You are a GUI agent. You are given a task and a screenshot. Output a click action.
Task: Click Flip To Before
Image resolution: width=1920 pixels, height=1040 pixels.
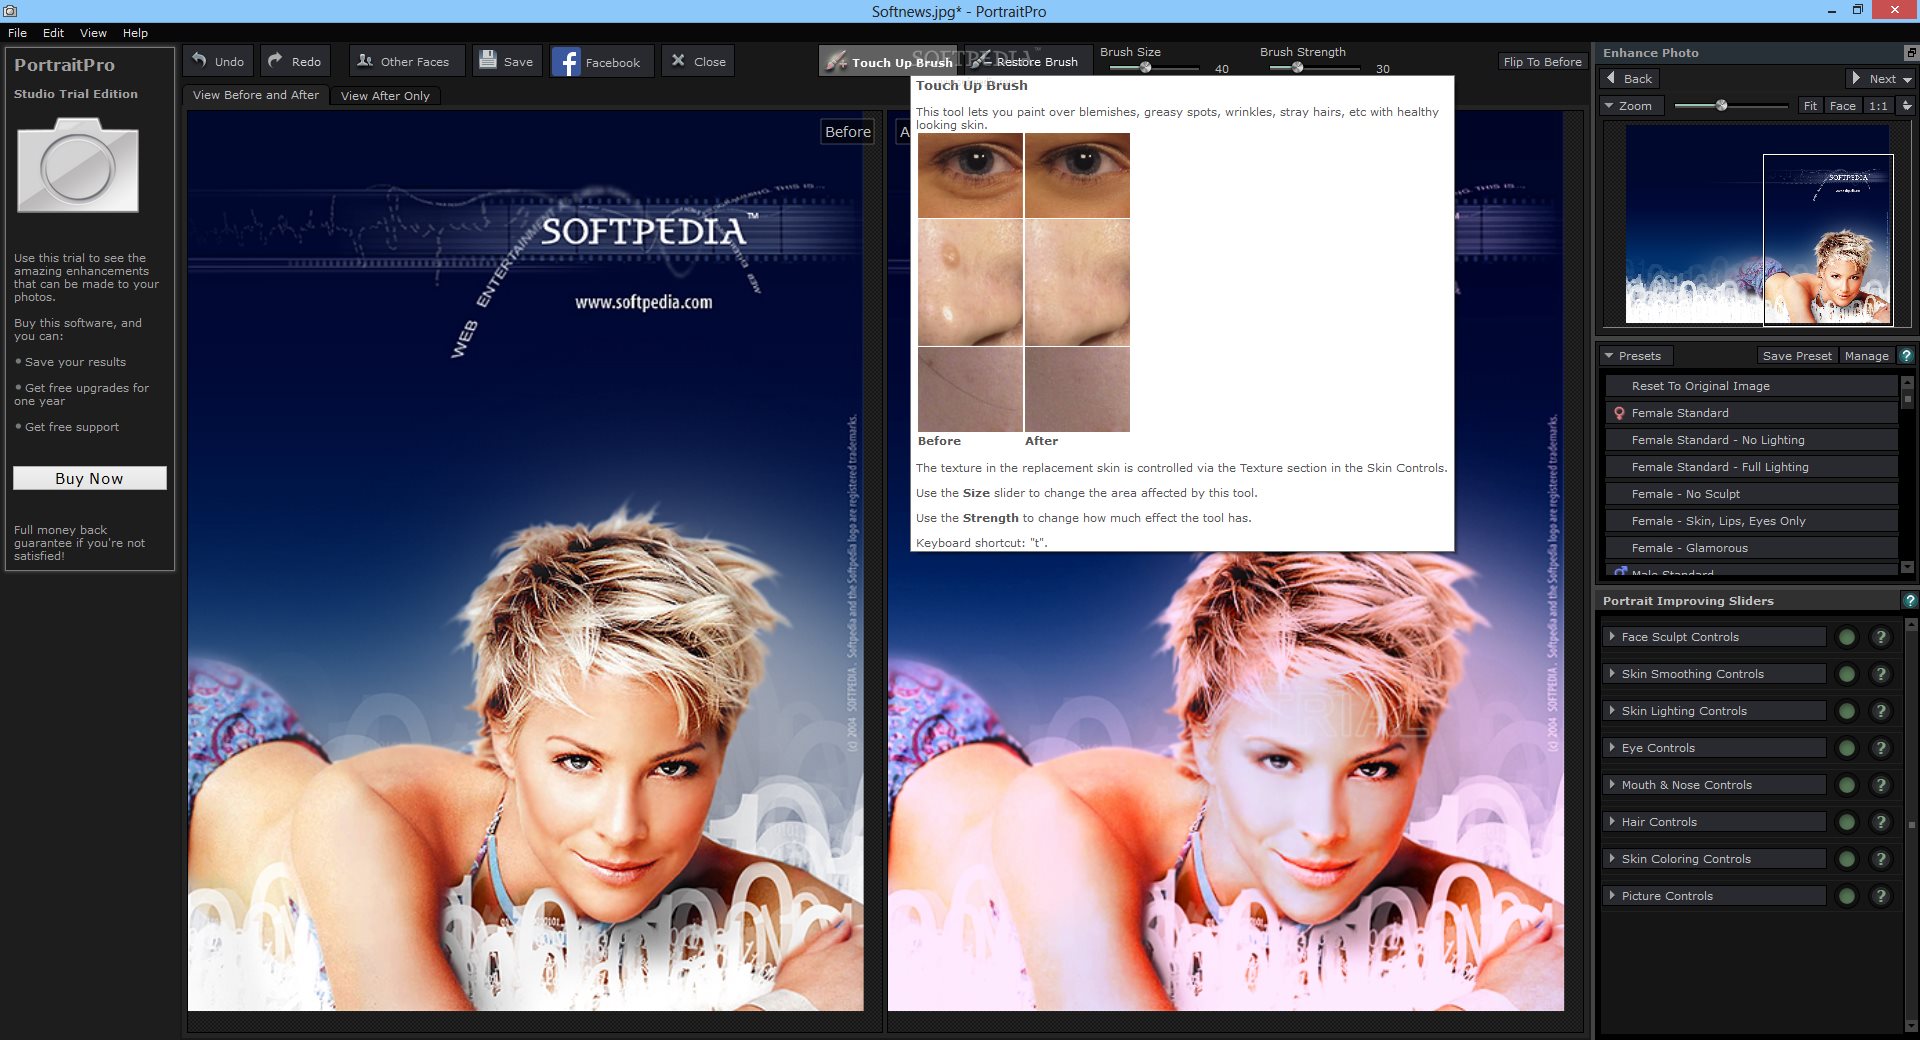[1542, 62]
